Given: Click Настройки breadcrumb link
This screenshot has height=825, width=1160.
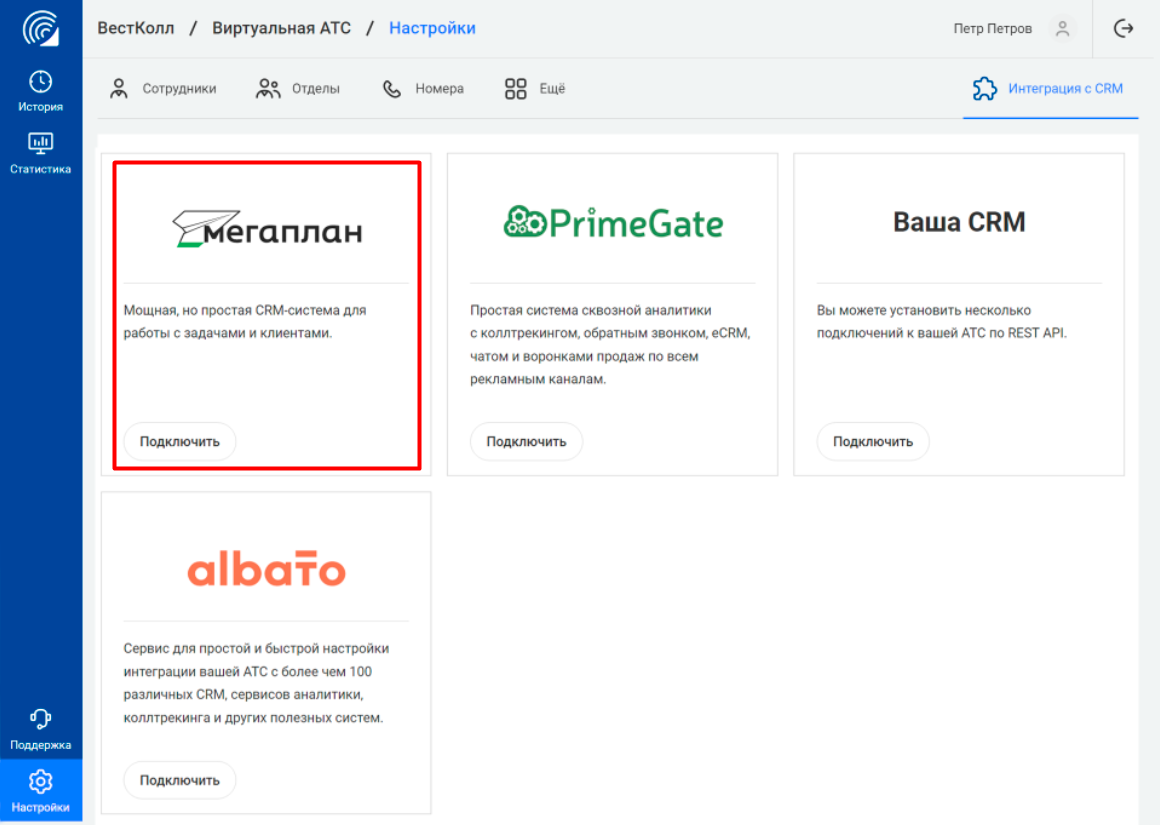Looking at the screenshot, I should [x=432, y=28].
